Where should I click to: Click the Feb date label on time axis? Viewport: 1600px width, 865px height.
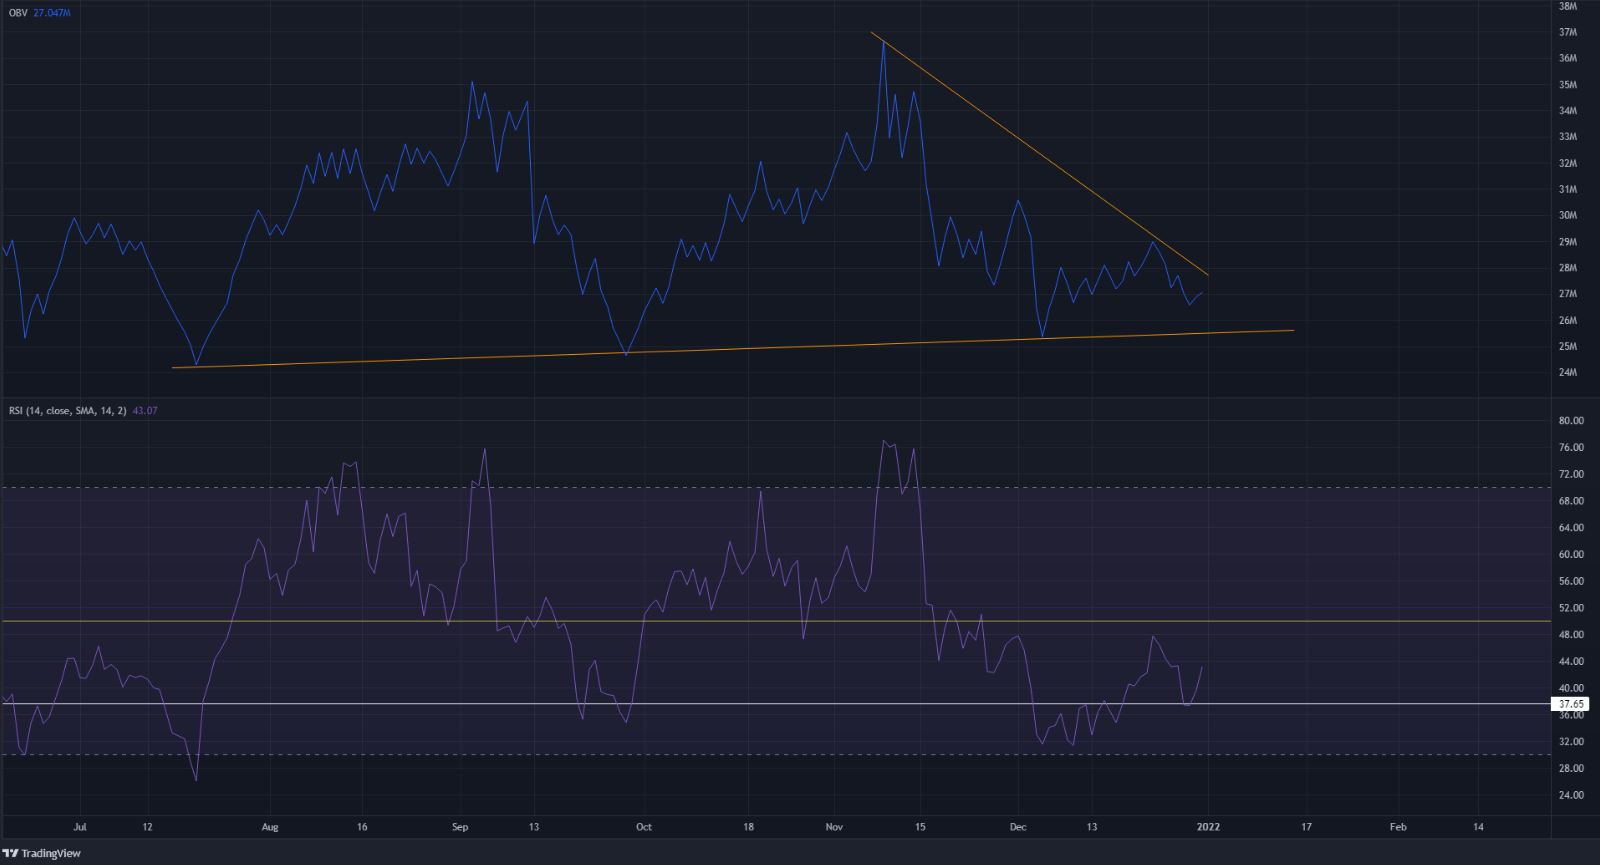click(x=1398, y=827)
